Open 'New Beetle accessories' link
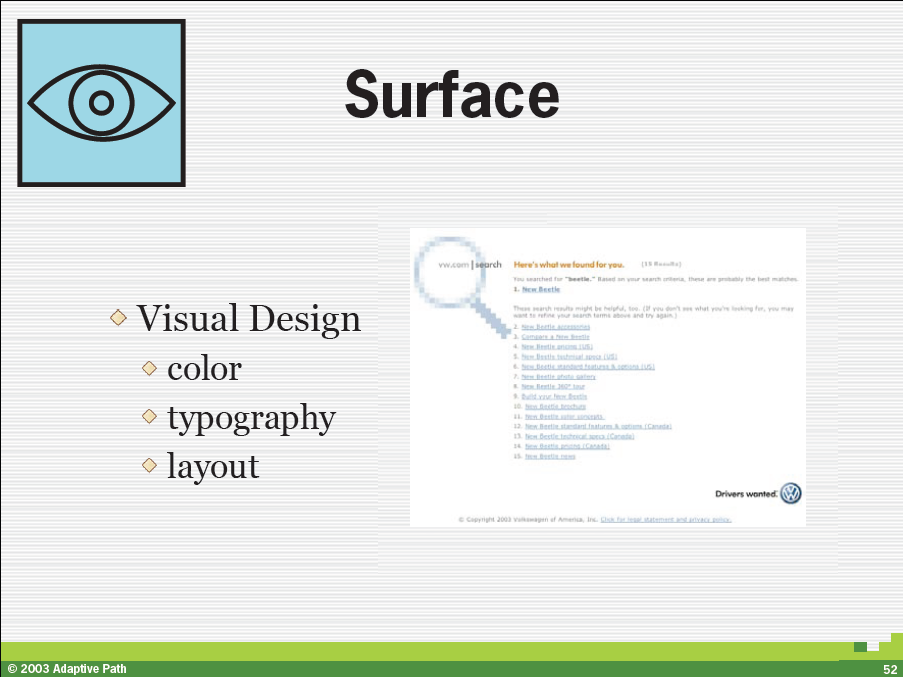This screenshot has height=677, width=903. tap(555, 326)
